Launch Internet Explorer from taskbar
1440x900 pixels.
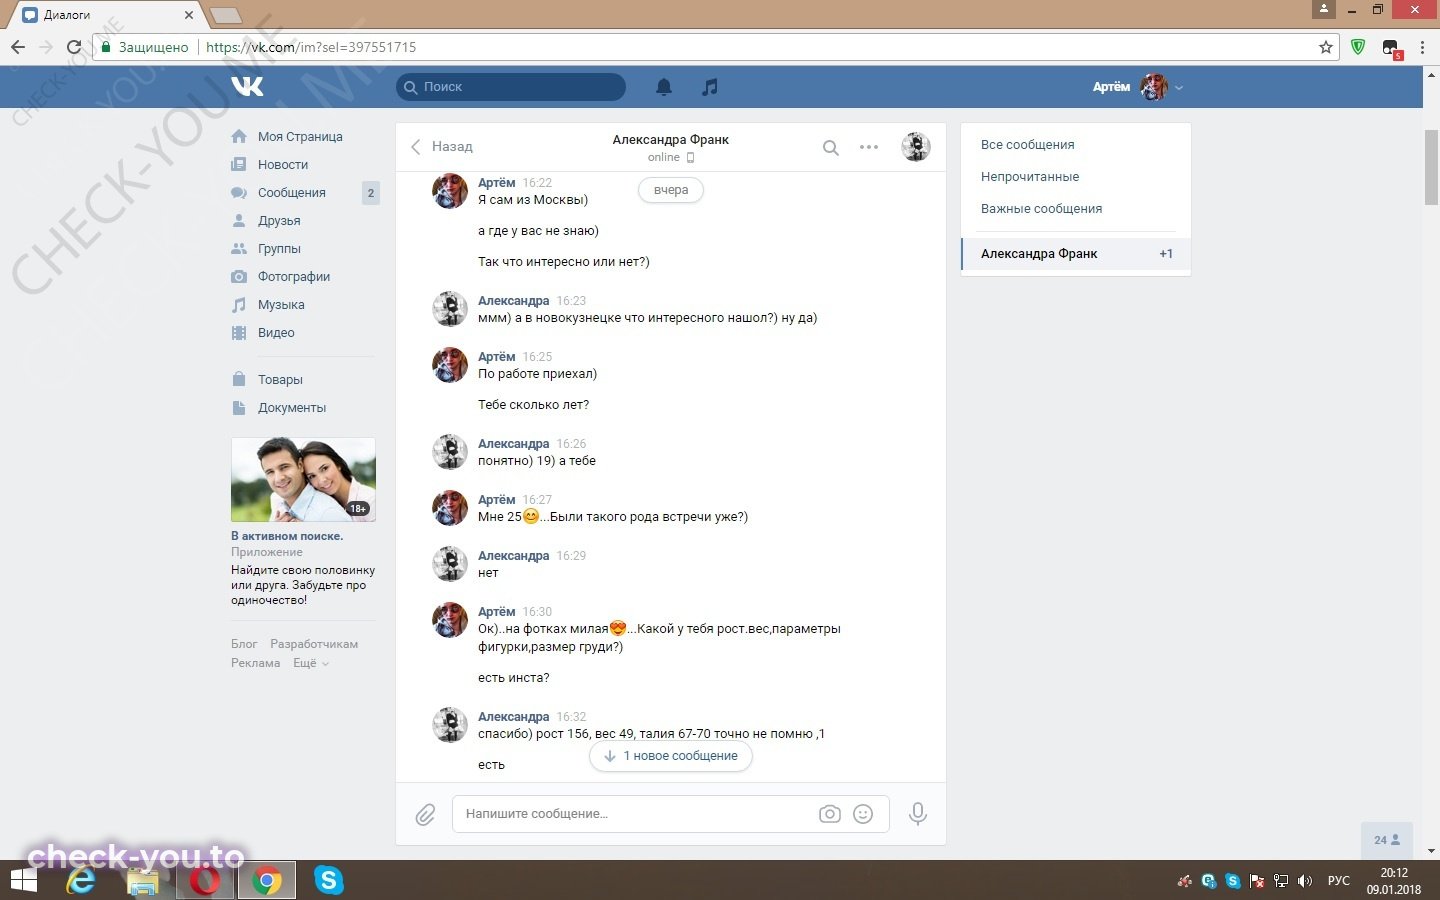click(81, 881)
